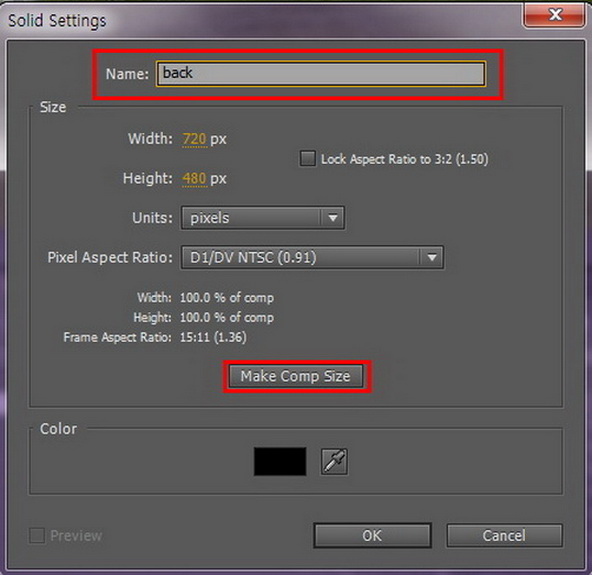
Task: Confirm with the OK button
Action: click(x=372, y=535)
